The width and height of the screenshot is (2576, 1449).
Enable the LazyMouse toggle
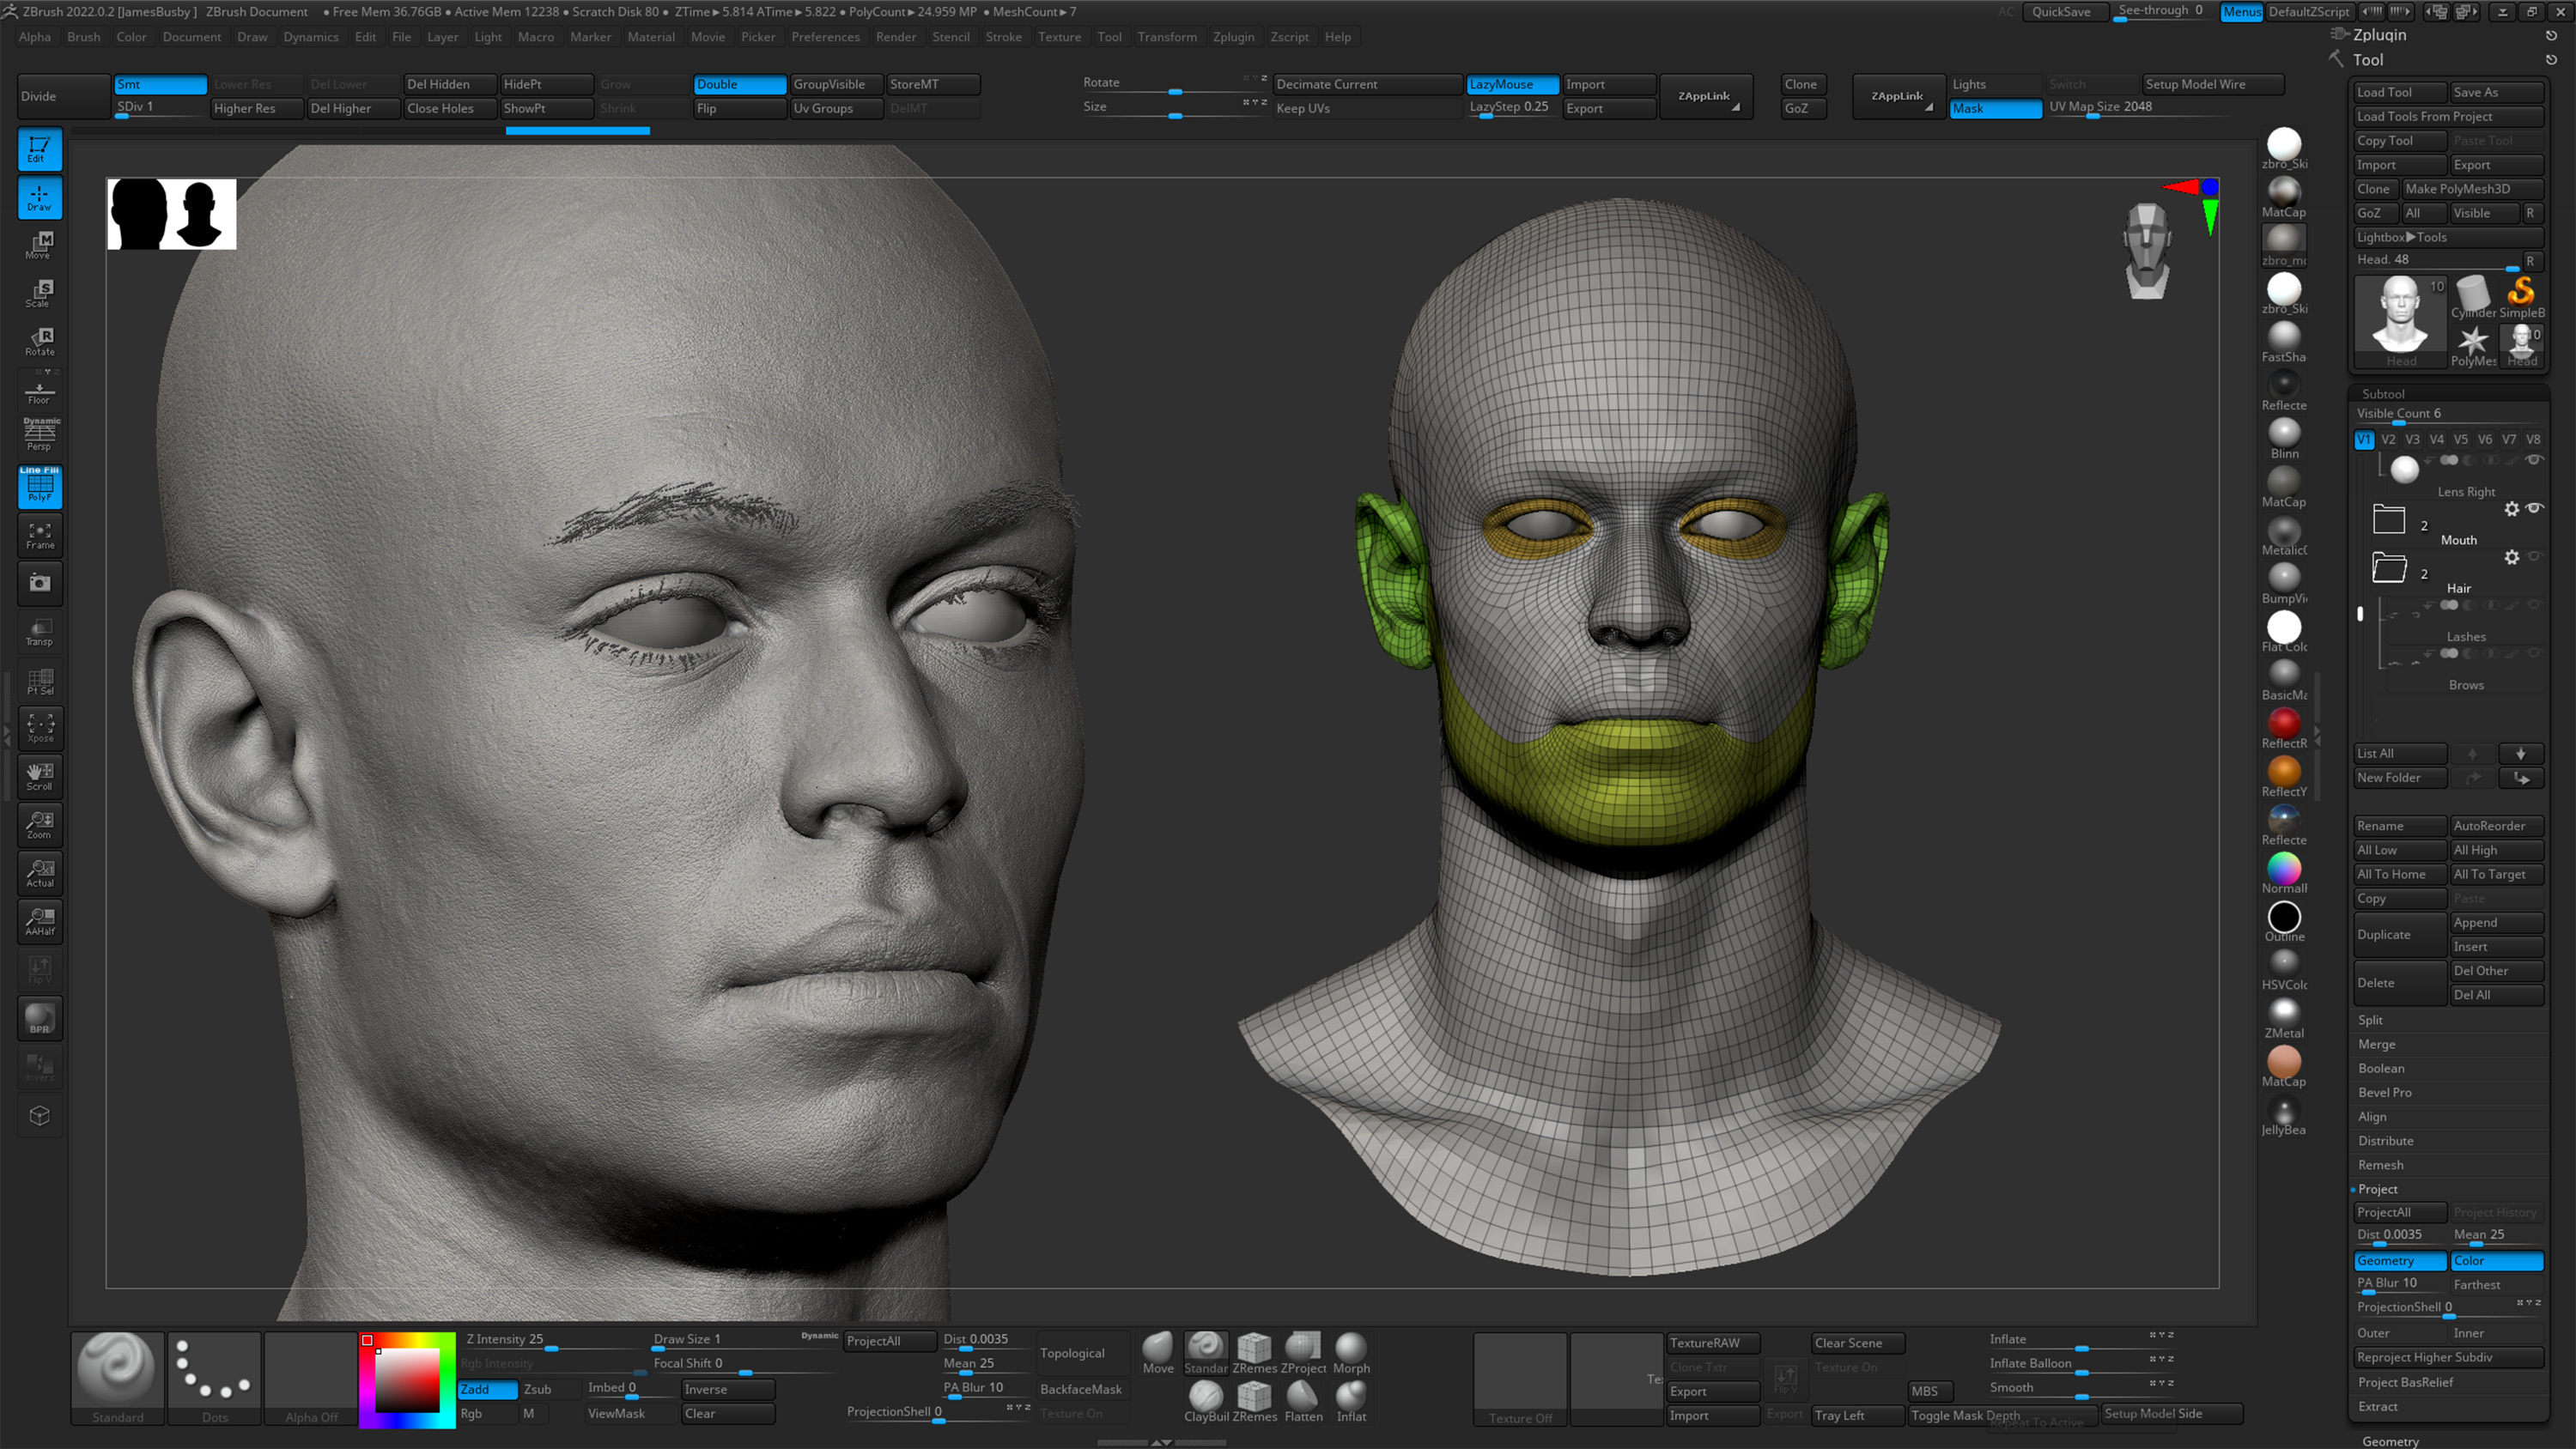click(x=1511, y=84)
